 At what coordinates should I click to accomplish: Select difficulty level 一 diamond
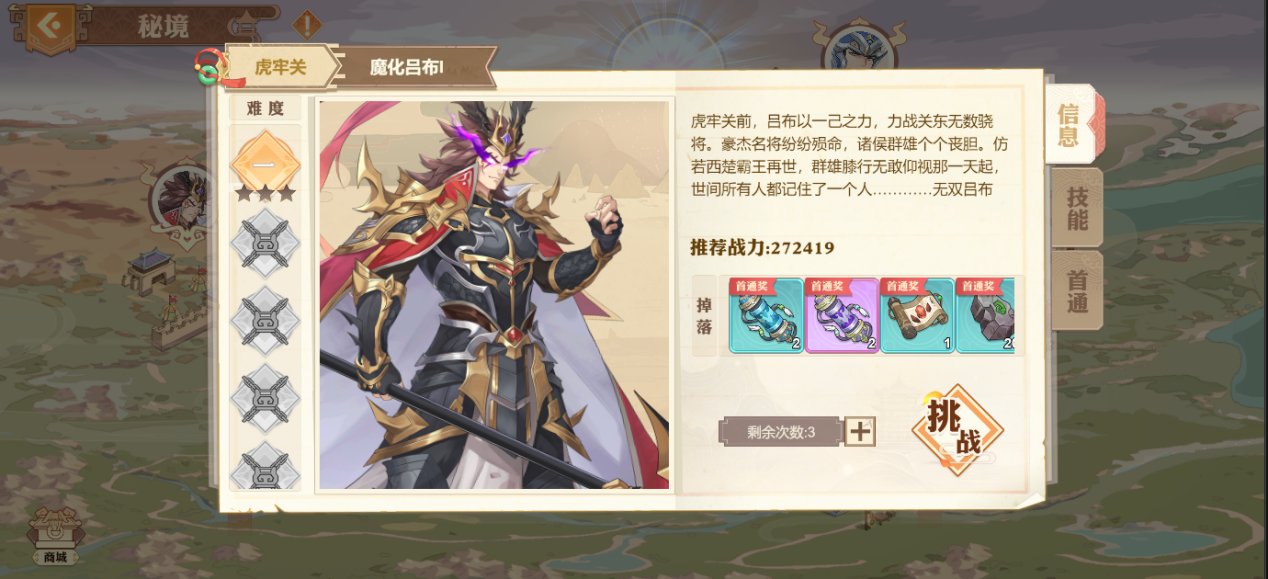pos(265,163)
